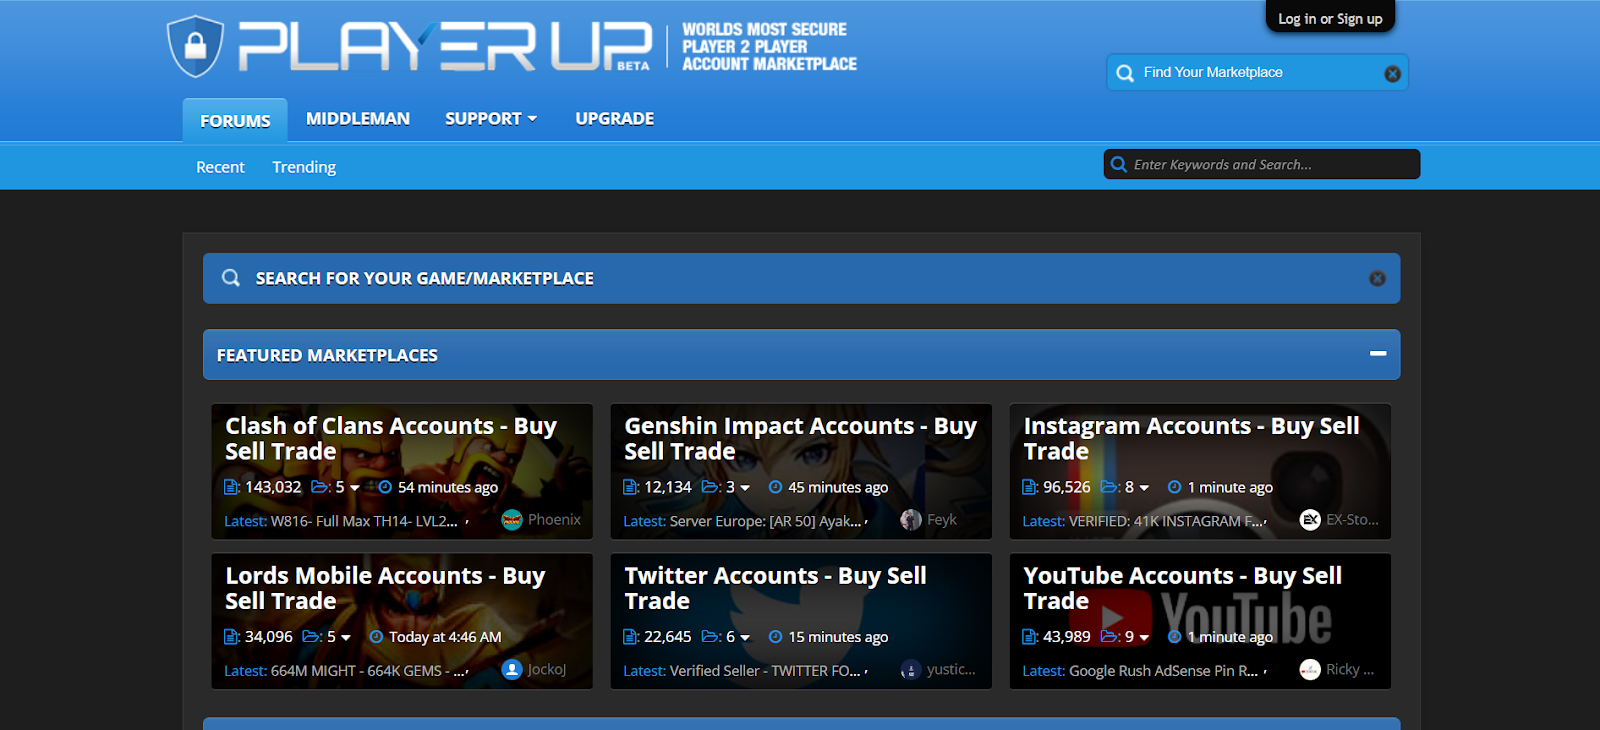Open JockoJ's avatar in Lords Mobile card
Viewport: 1600px width, 730px height.
[x=512, y=670]
